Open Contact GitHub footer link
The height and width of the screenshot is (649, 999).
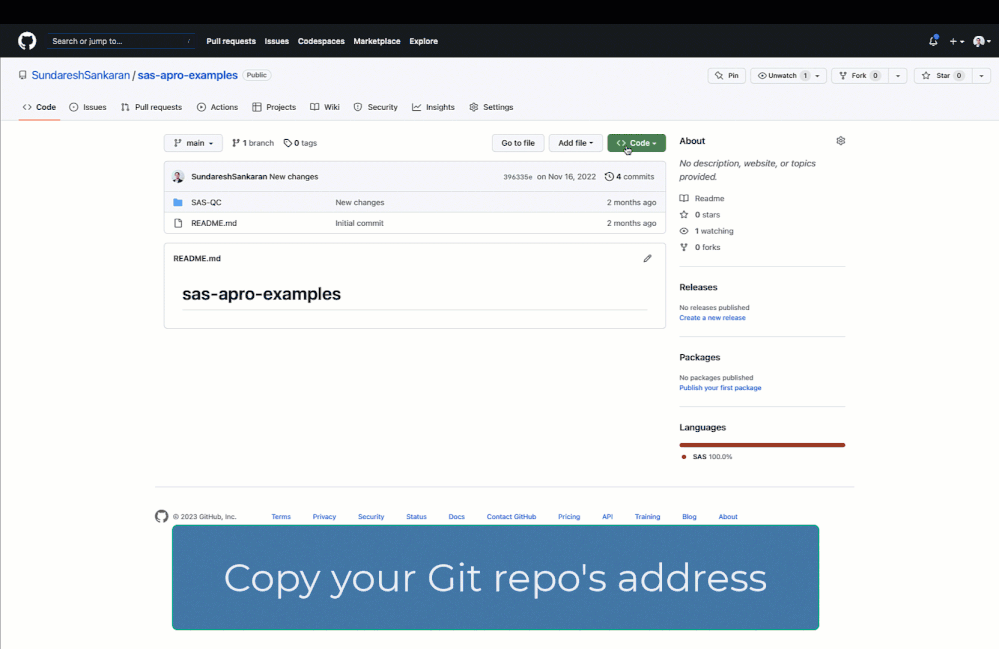click(512, 517)
